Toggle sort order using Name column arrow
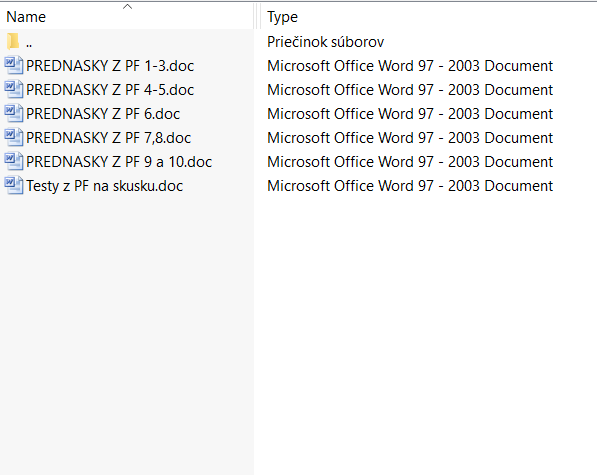This screenshot has height=475, width=597. 128,6
